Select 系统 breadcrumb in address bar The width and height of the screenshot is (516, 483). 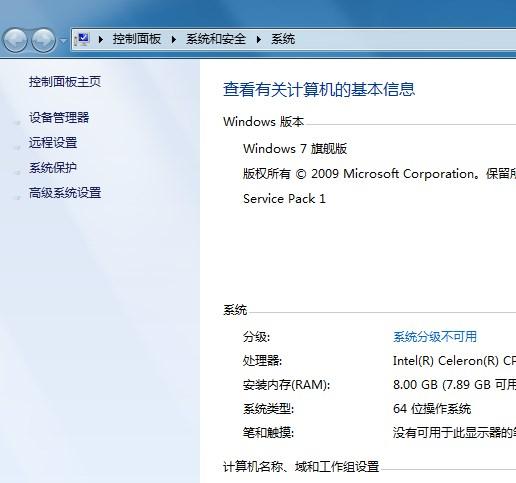tap(283, 39)
